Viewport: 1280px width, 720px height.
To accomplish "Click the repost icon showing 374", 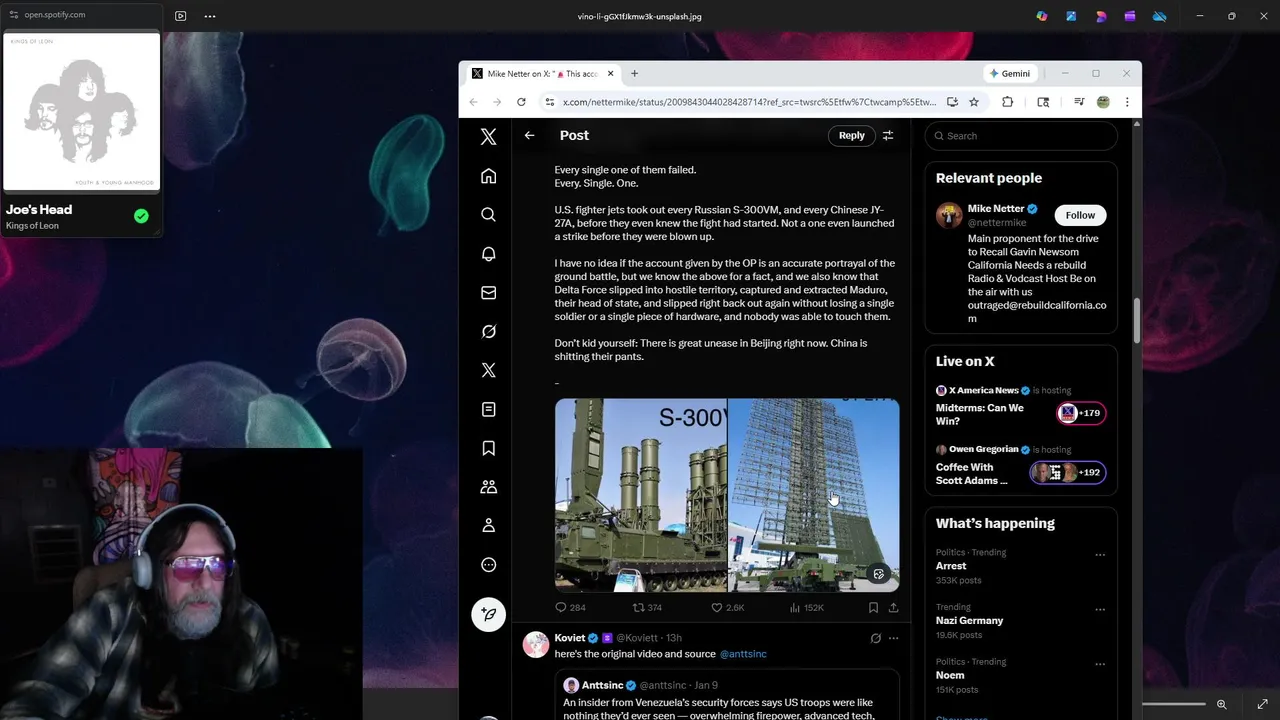I will coord(647,607).
